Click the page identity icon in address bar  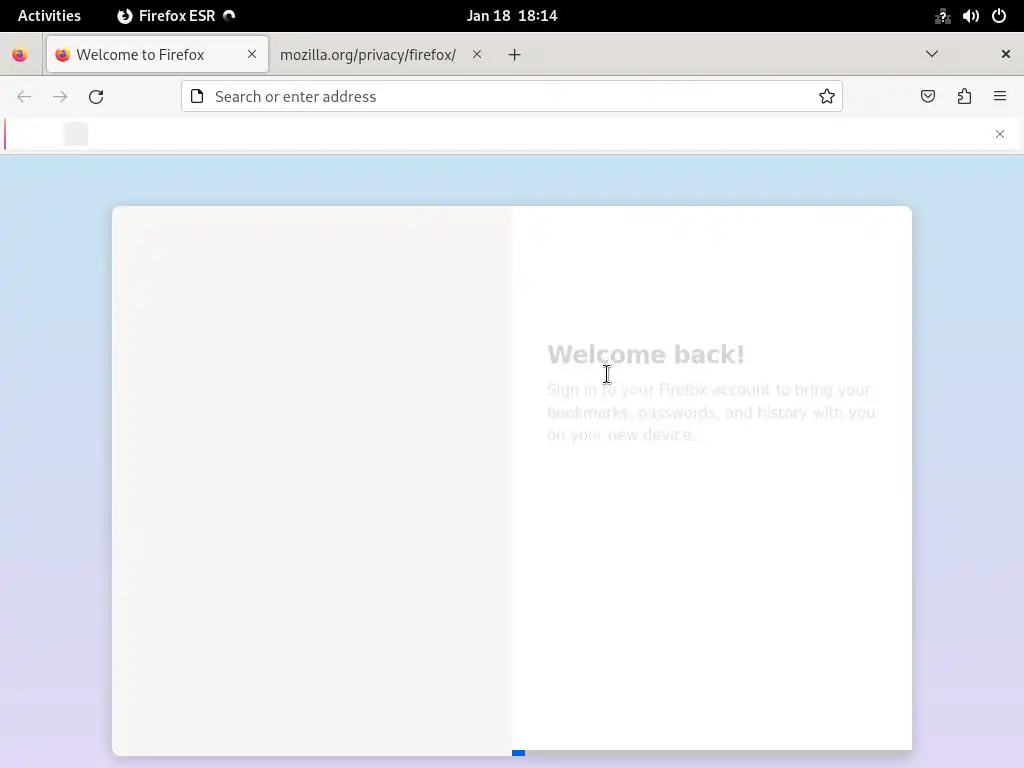coord(197,97)
